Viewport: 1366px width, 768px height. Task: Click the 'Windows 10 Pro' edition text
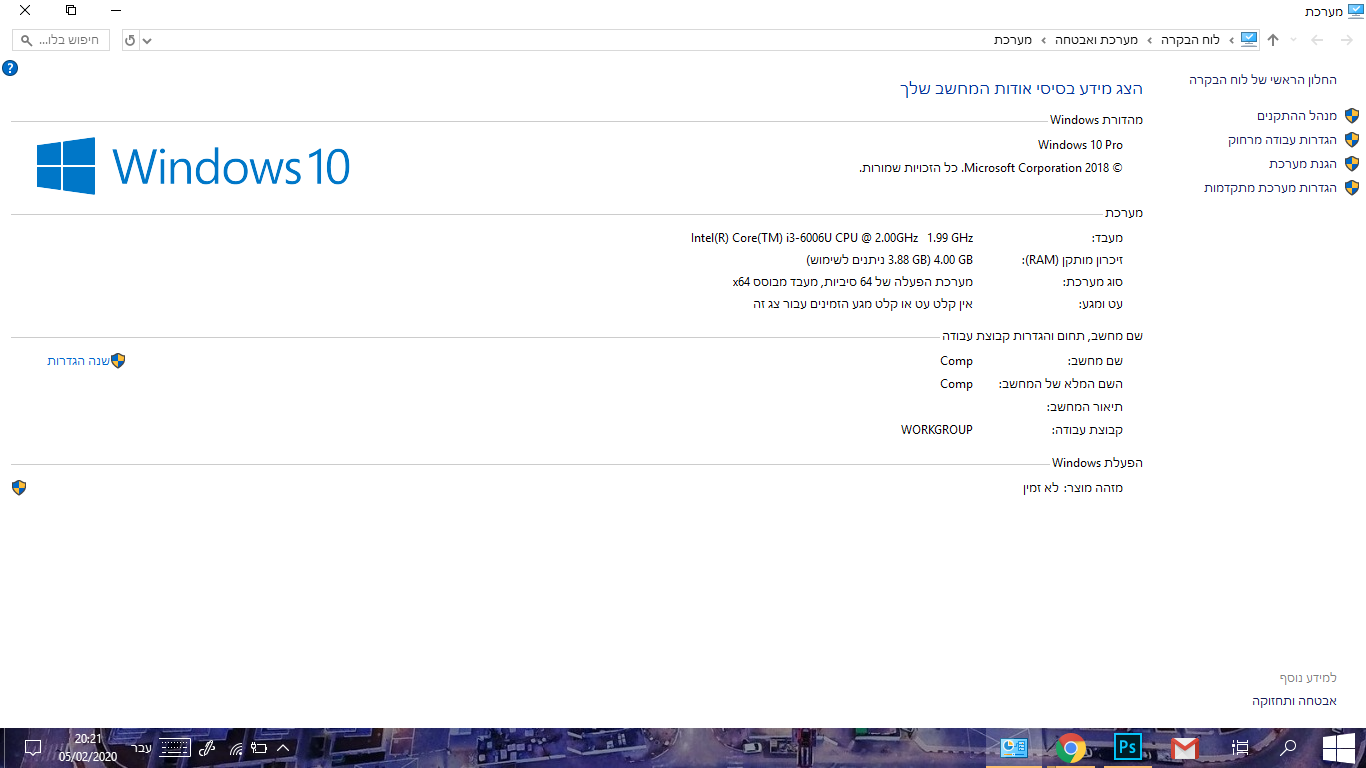(x=1080, y=145)
